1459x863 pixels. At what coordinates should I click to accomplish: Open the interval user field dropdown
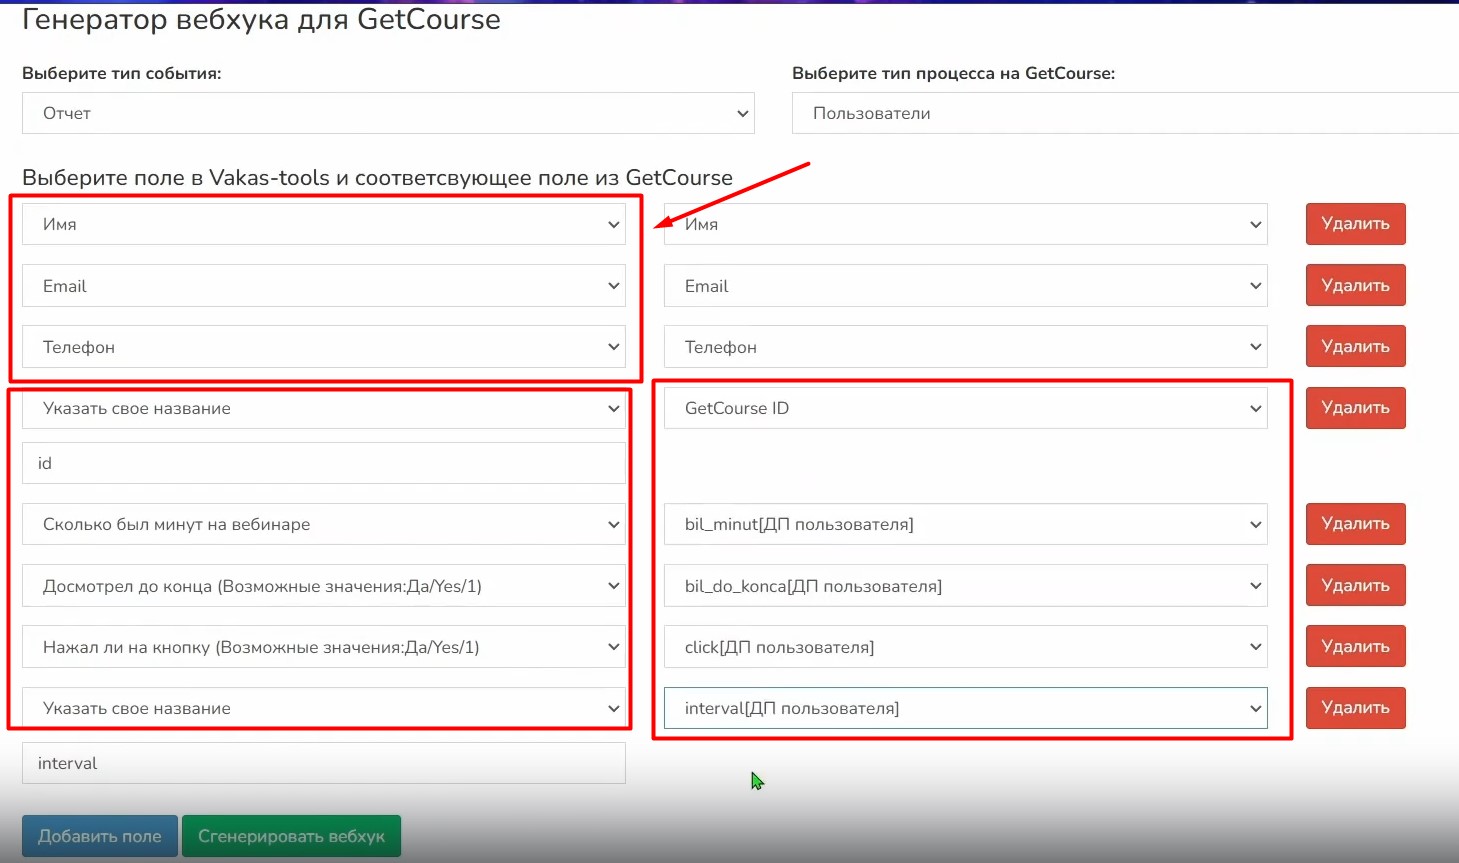965,708
